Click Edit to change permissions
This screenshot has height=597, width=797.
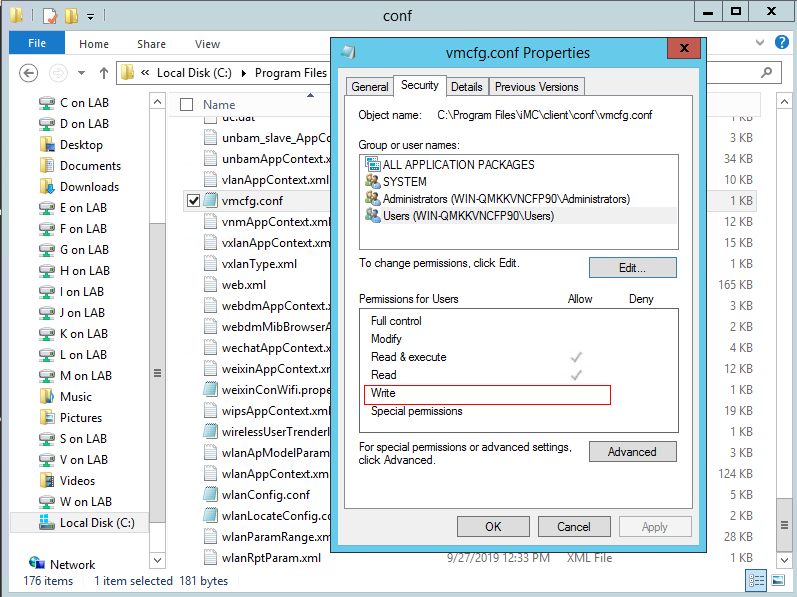(632, 268)
